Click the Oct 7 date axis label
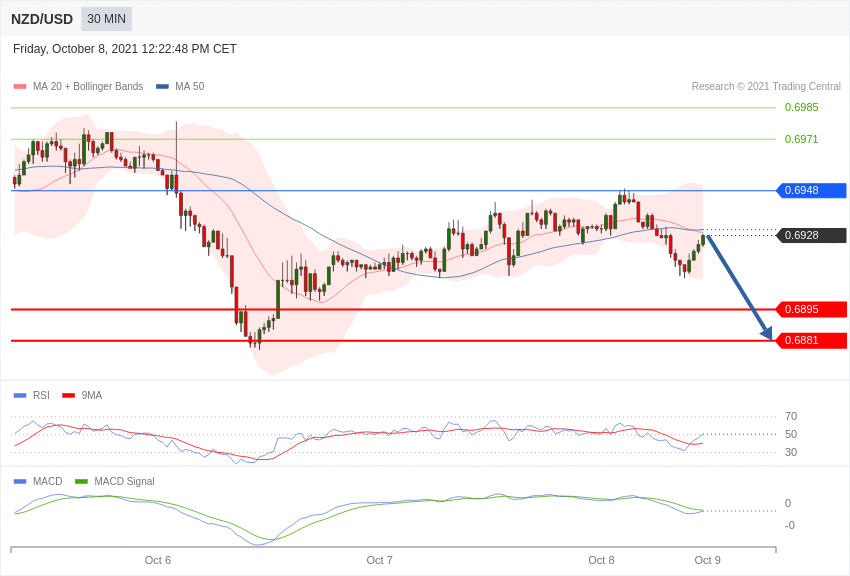The height and width of the screenshot is (576, 850). coord(379,560)
